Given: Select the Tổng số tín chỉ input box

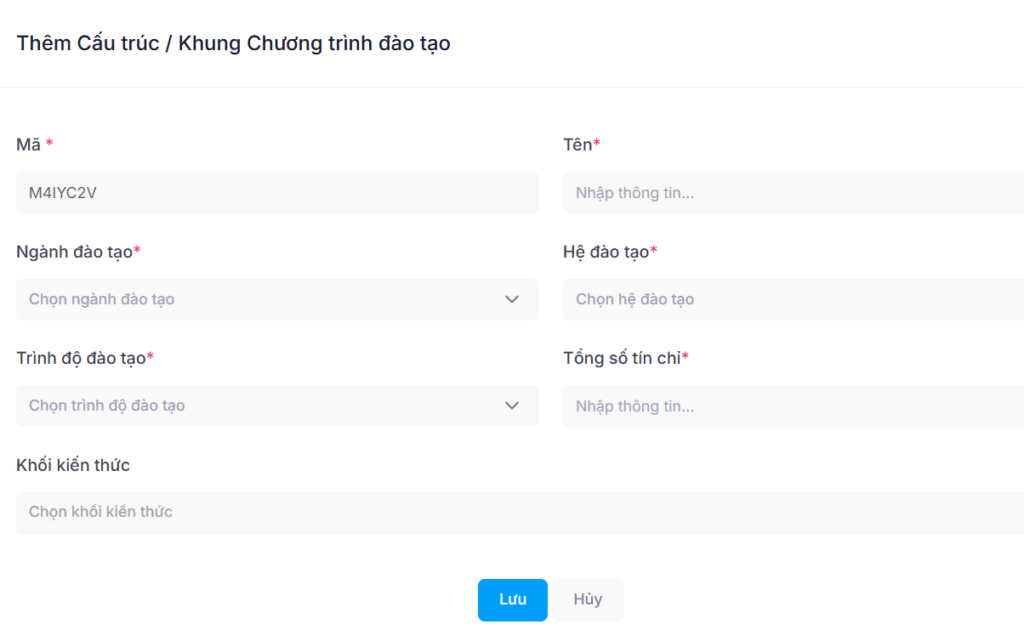Looking at the screenshot, I should (793, 406).
